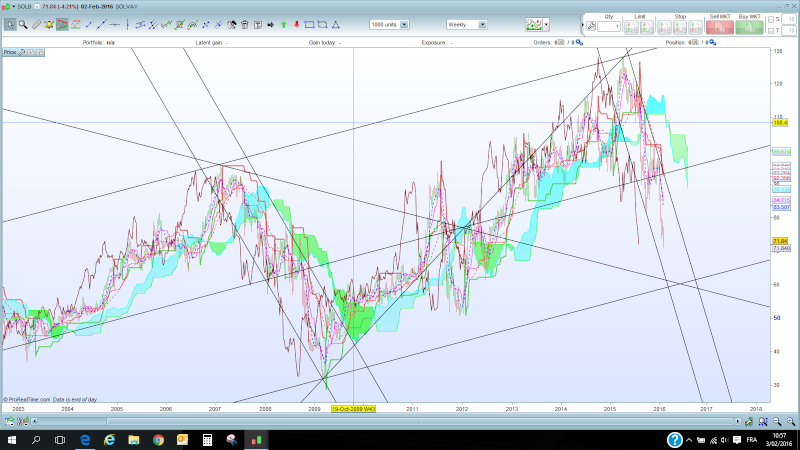Open the magnifier next to Orders count
Image resolution: width=800 pixels, height=450 pixels.
point(579,42)
